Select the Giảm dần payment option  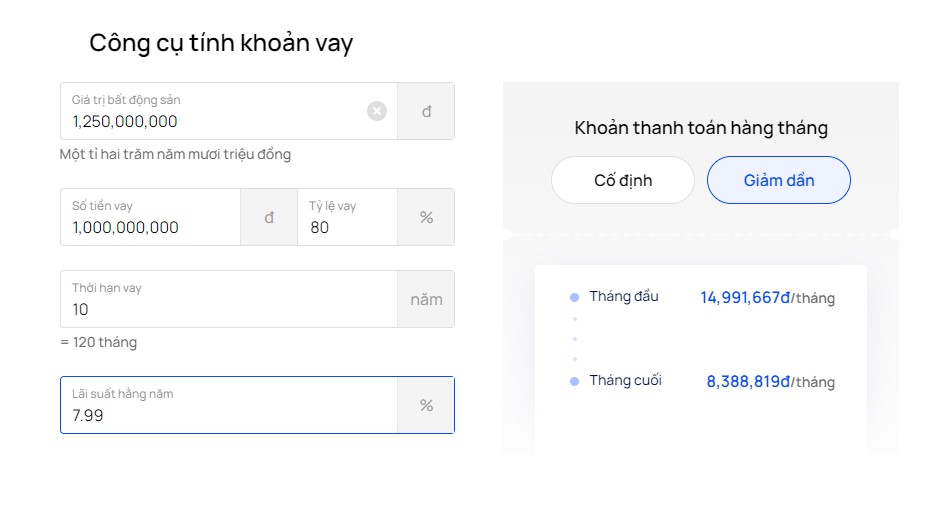pos(779,180)
